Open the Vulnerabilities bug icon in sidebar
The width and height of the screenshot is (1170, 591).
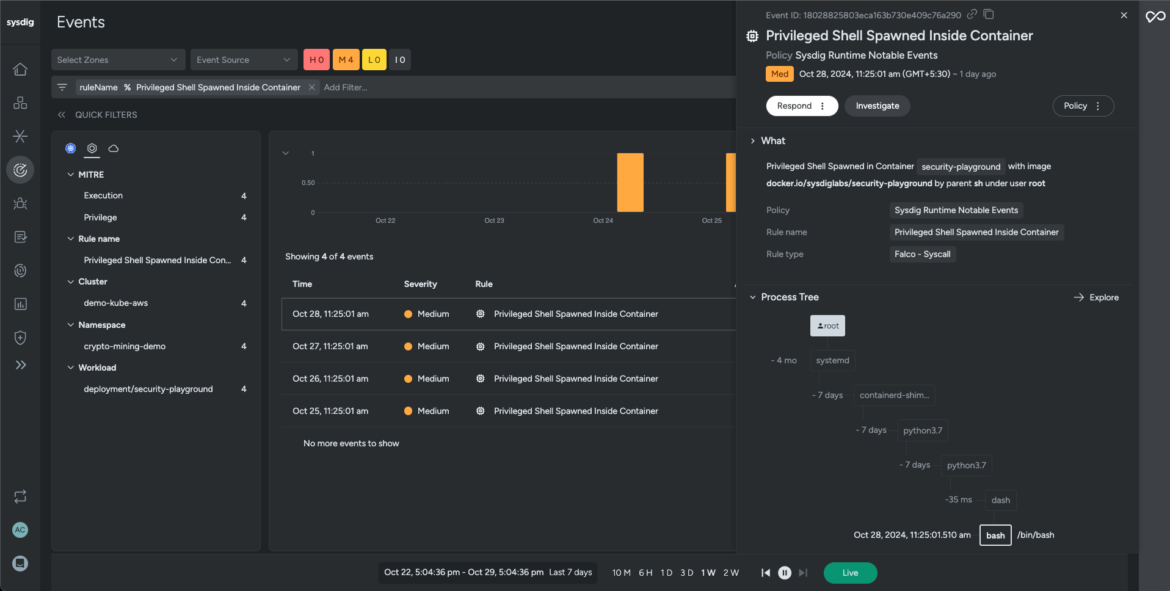click(20, 203)
